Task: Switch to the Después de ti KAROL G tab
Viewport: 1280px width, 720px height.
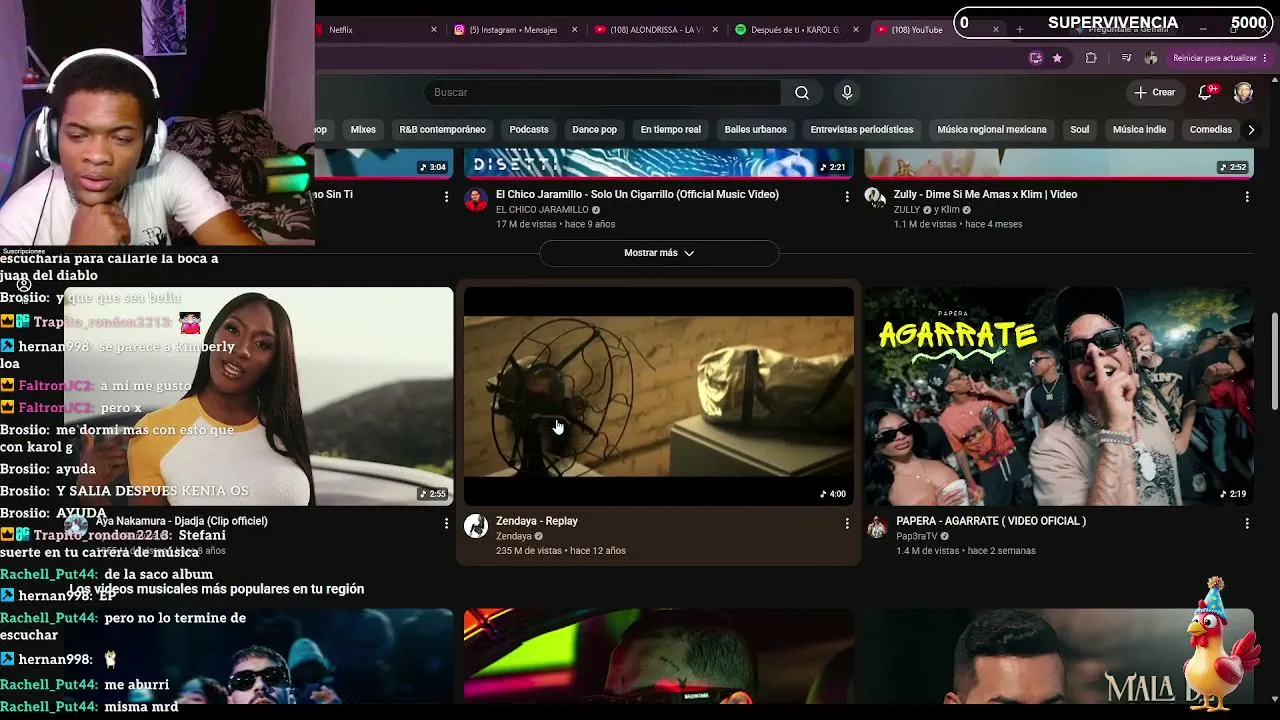Action: (x=797, y=30)
